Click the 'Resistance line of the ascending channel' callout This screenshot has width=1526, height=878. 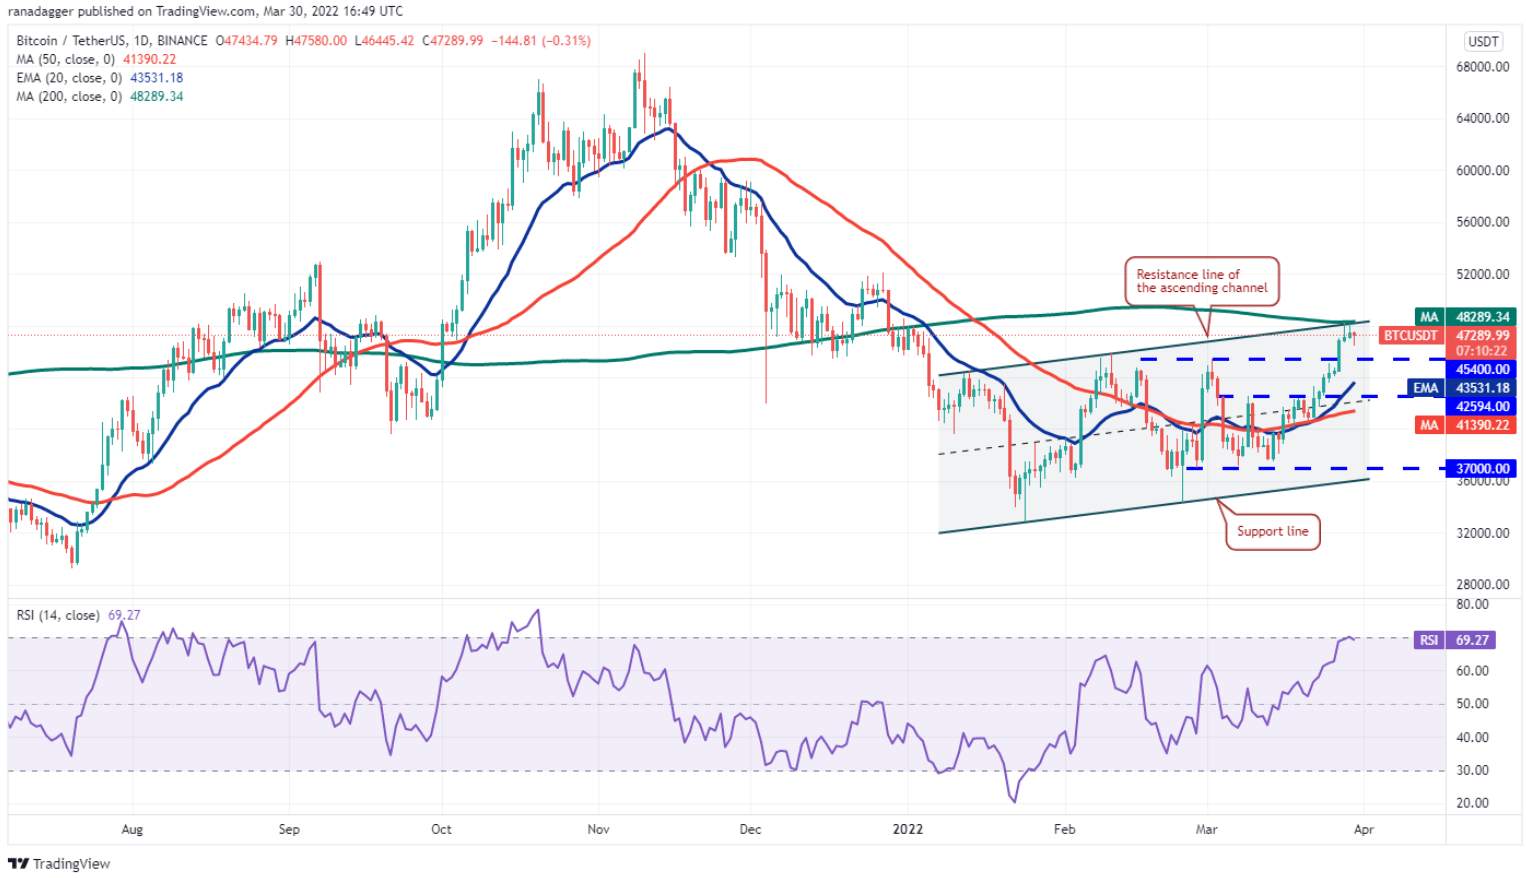click(x=1202, y=281)
